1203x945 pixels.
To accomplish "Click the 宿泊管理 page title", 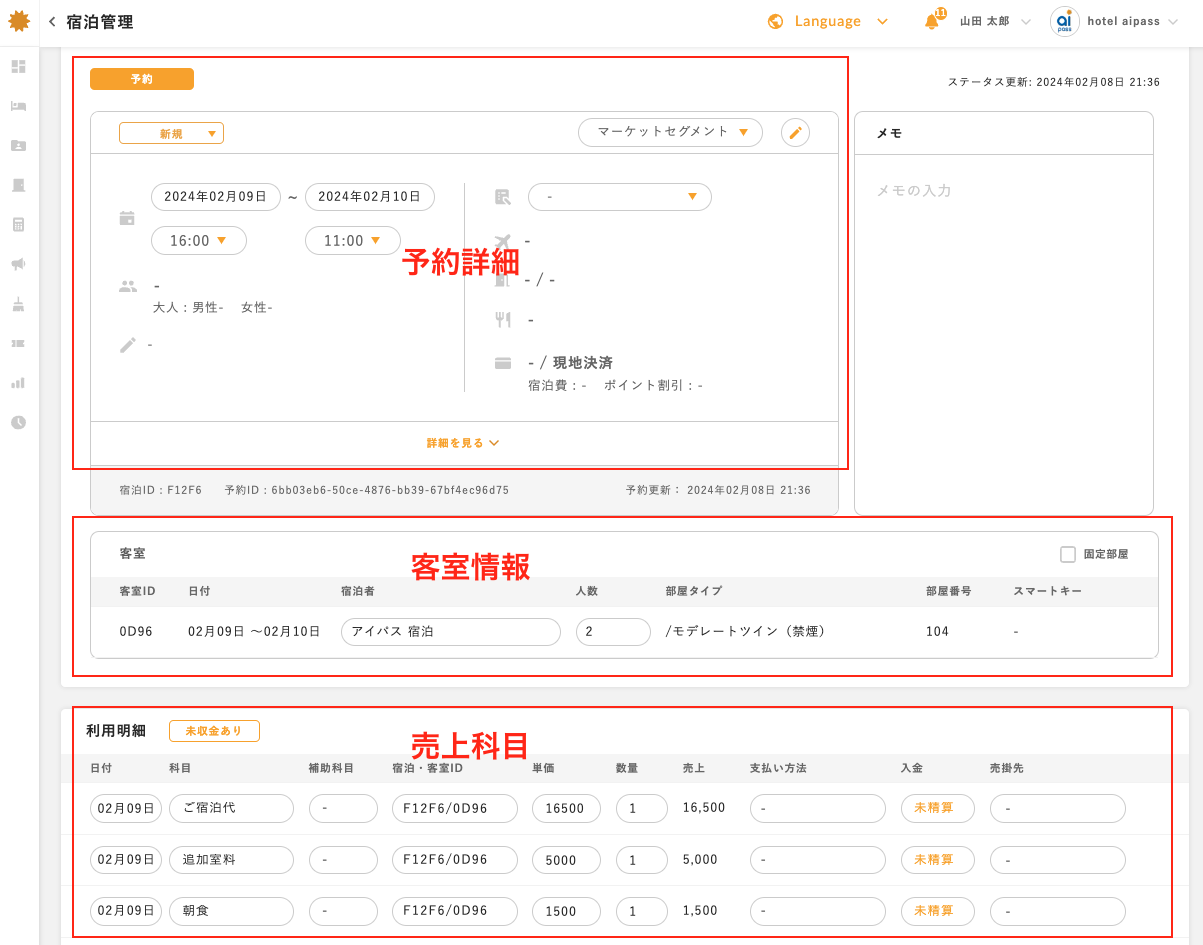I will pos(99,22).
